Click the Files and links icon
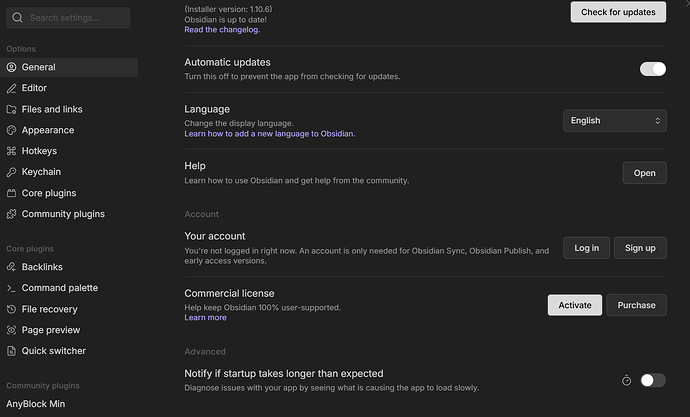The height and width of the screenshot is (417, 690). [12, 109]
